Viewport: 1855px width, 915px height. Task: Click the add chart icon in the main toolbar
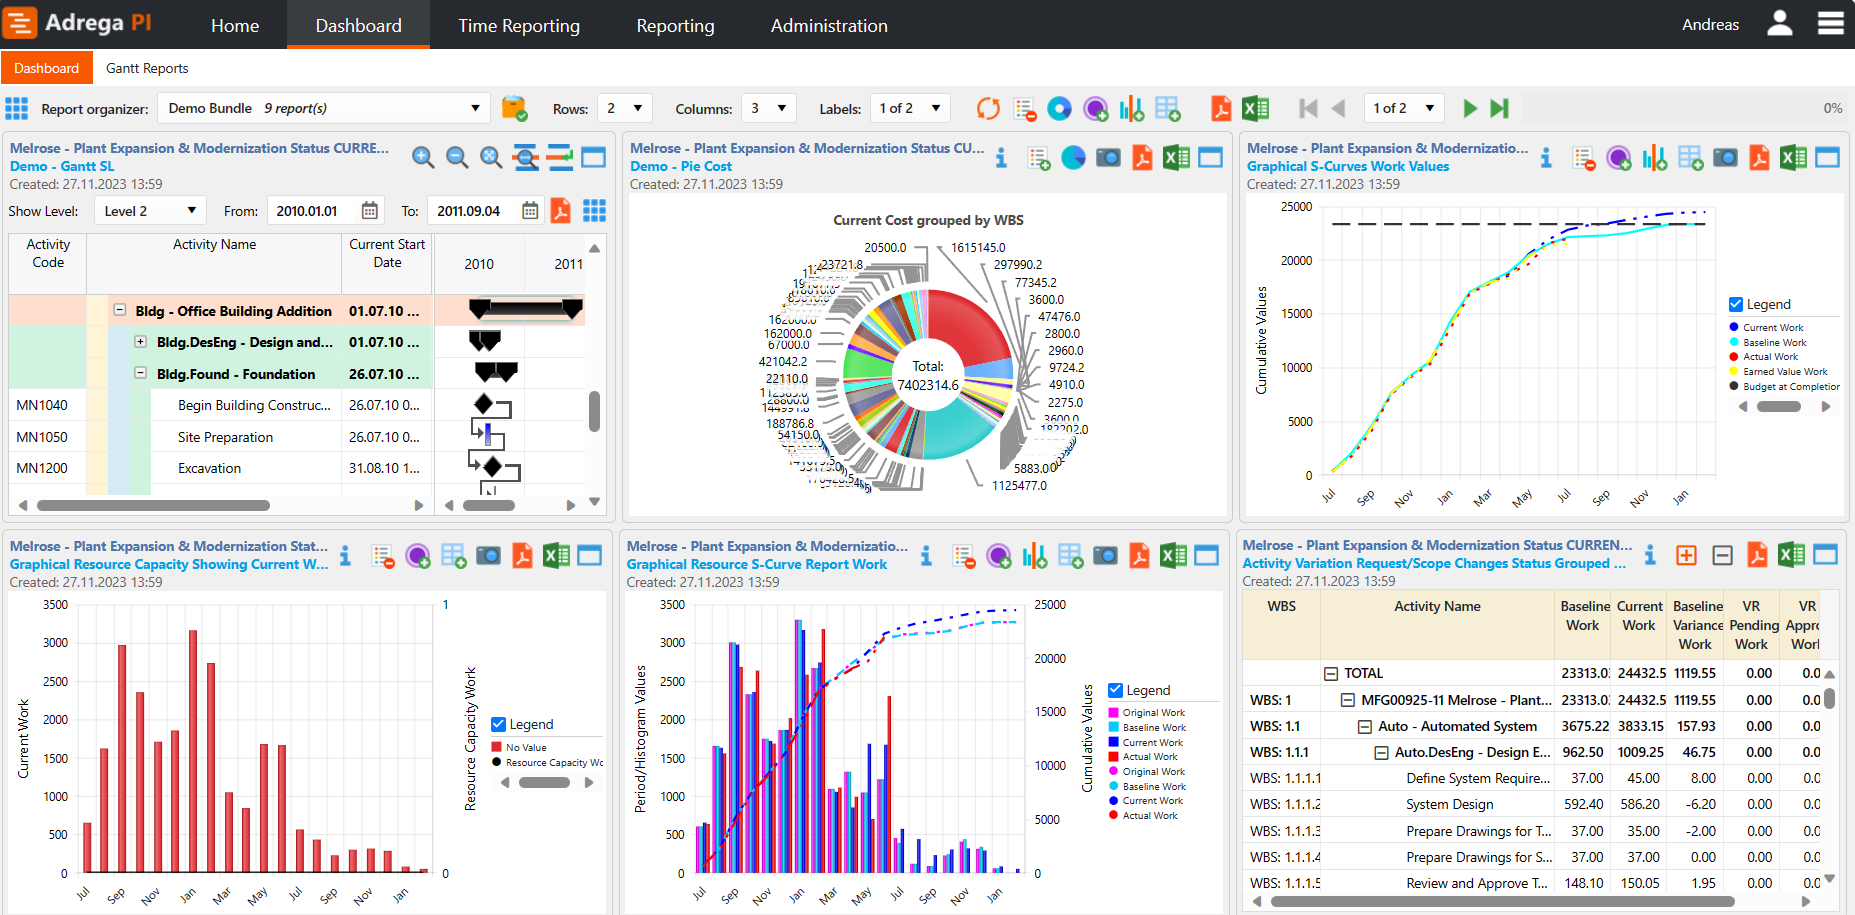click(x=1131, y=108)
